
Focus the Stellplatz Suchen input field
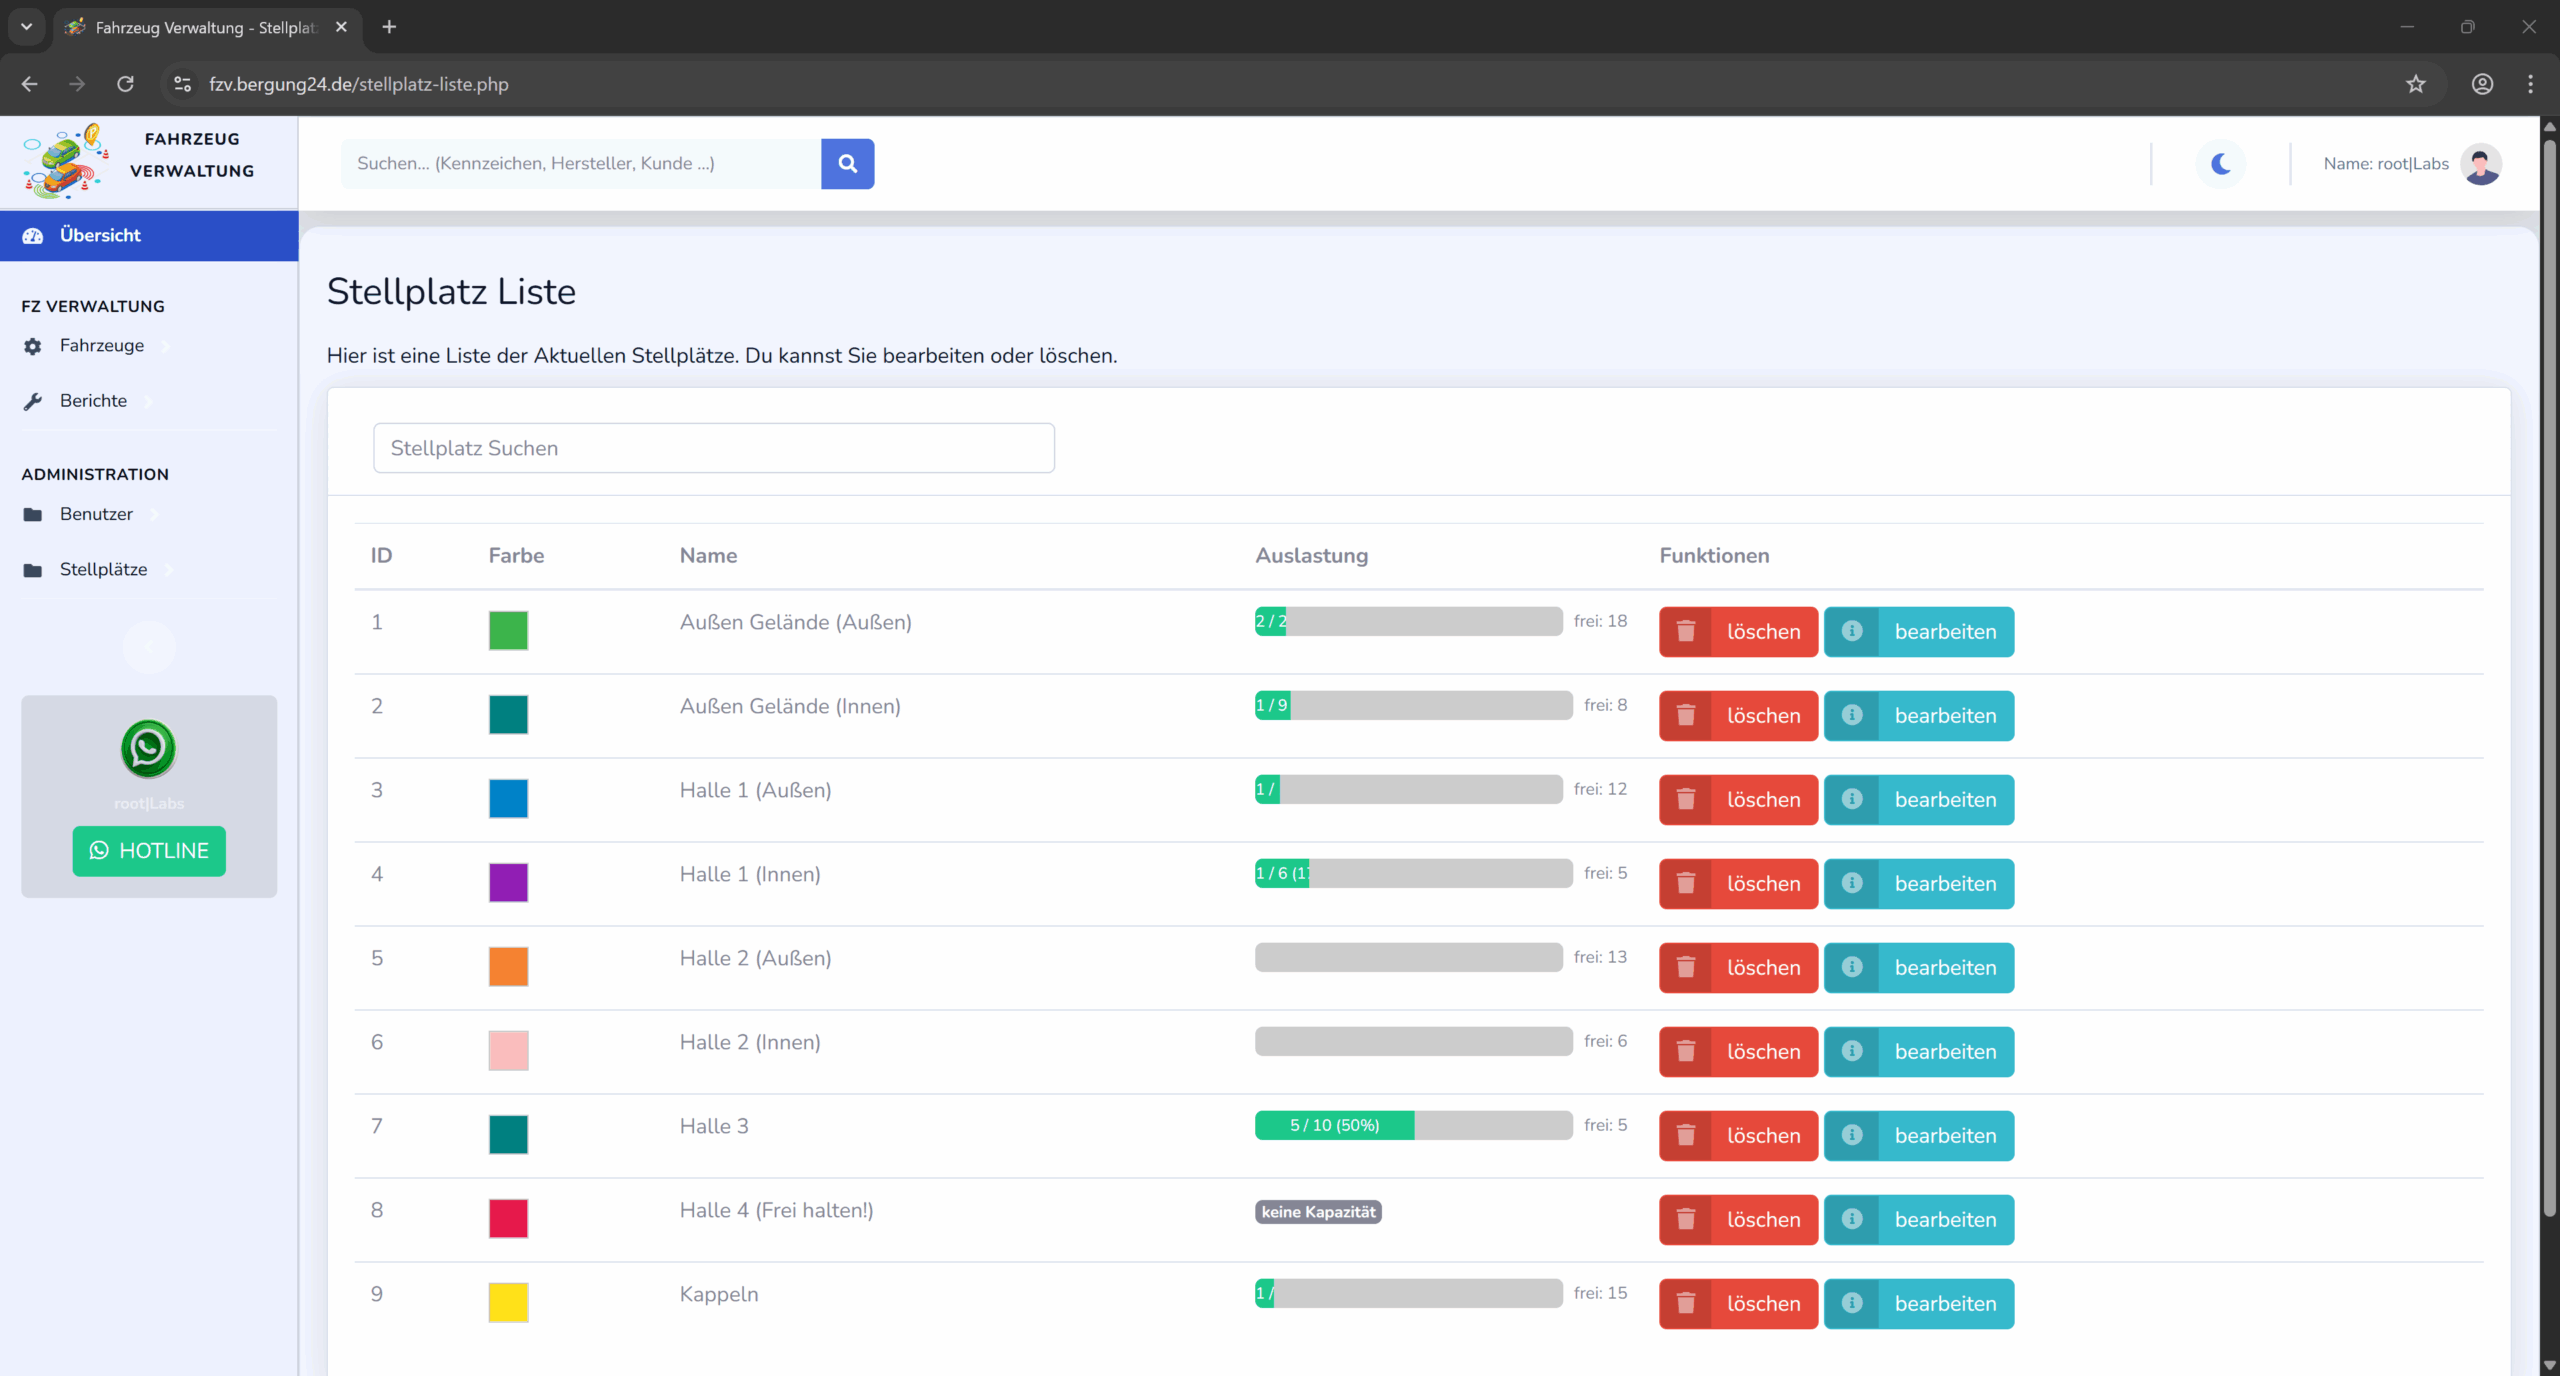[x=713, y=448]
